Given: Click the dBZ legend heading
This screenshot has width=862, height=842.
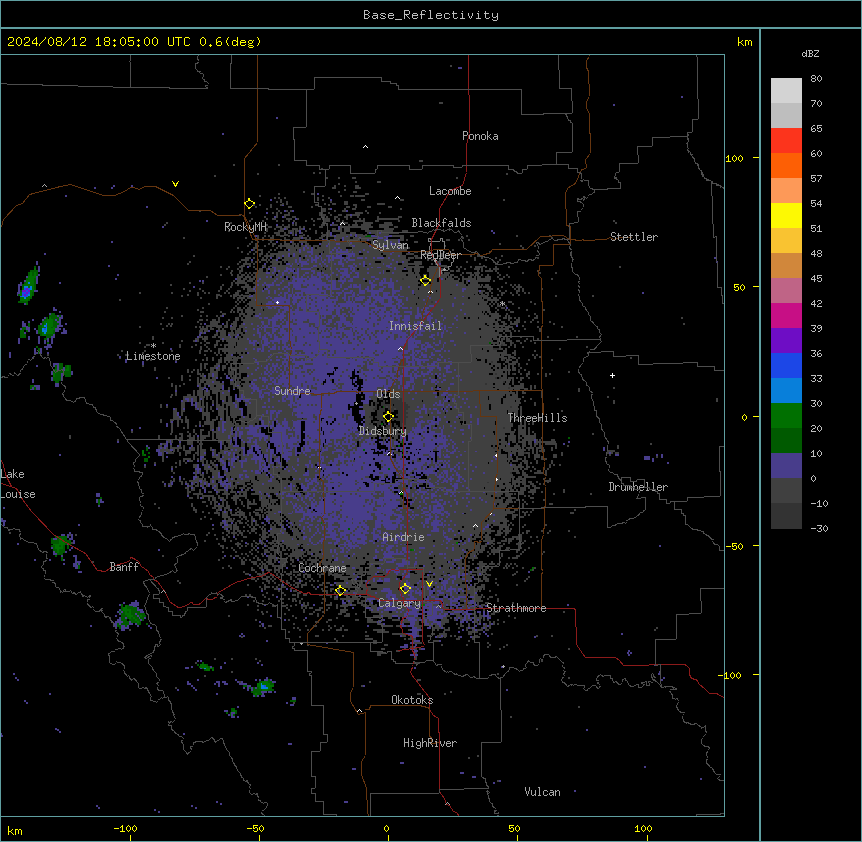Looking at the screenshot, I should click(x=810, y=53).
